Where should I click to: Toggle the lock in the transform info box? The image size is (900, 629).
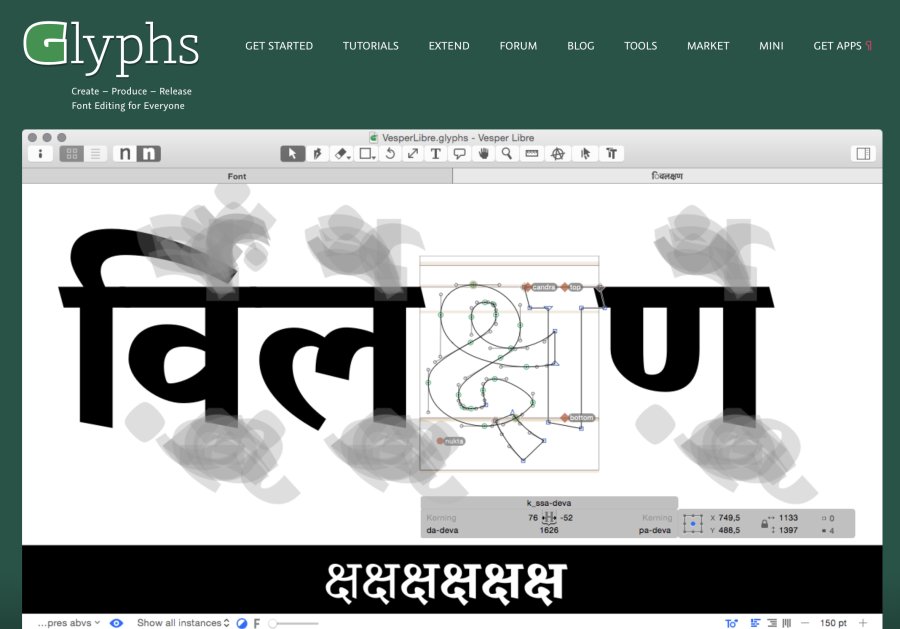[x=764, y=519]
